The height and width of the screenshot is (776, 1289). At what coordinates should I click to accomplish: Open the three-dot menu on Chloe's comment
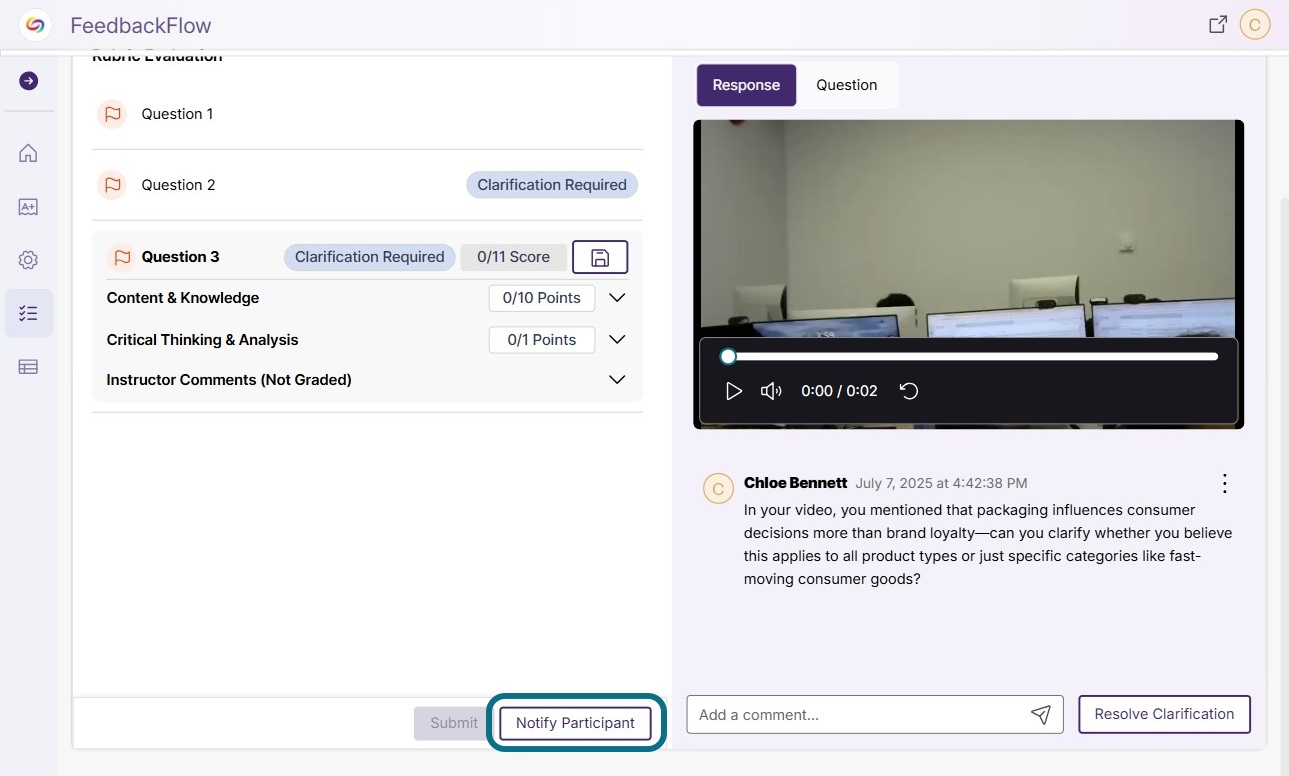1225,484
